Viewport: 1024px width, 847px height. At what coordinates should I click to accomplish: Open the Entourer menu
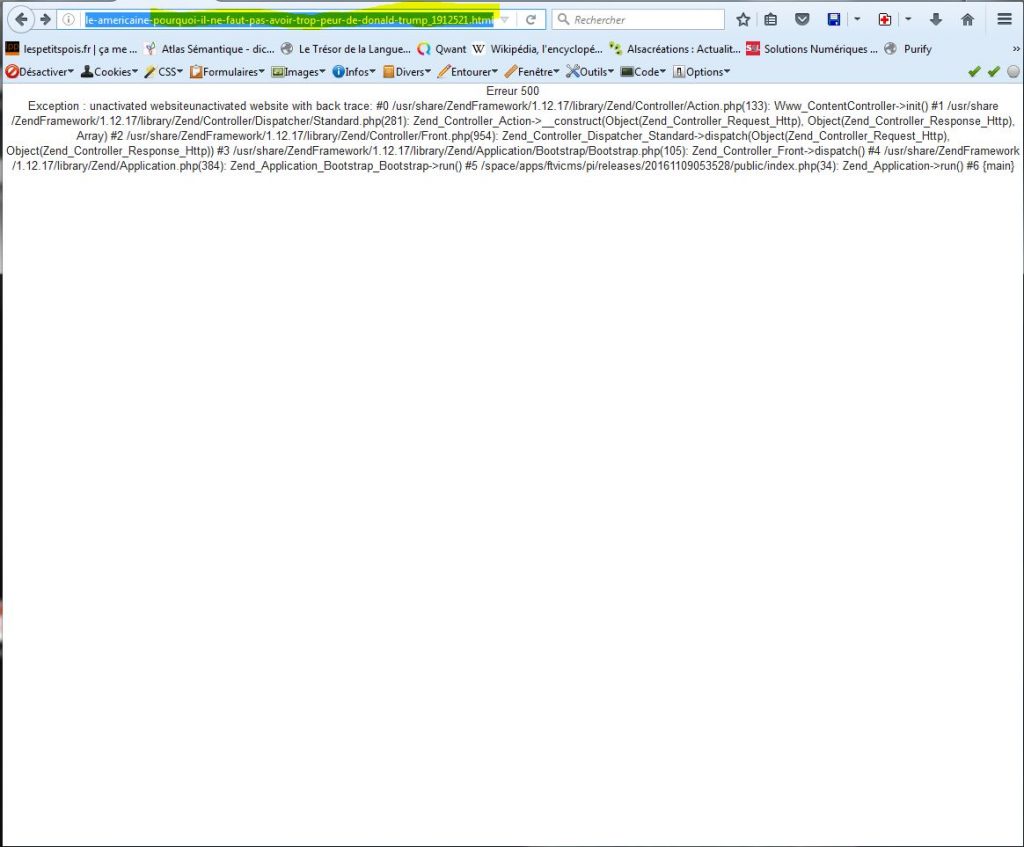[x=468, y=72]
